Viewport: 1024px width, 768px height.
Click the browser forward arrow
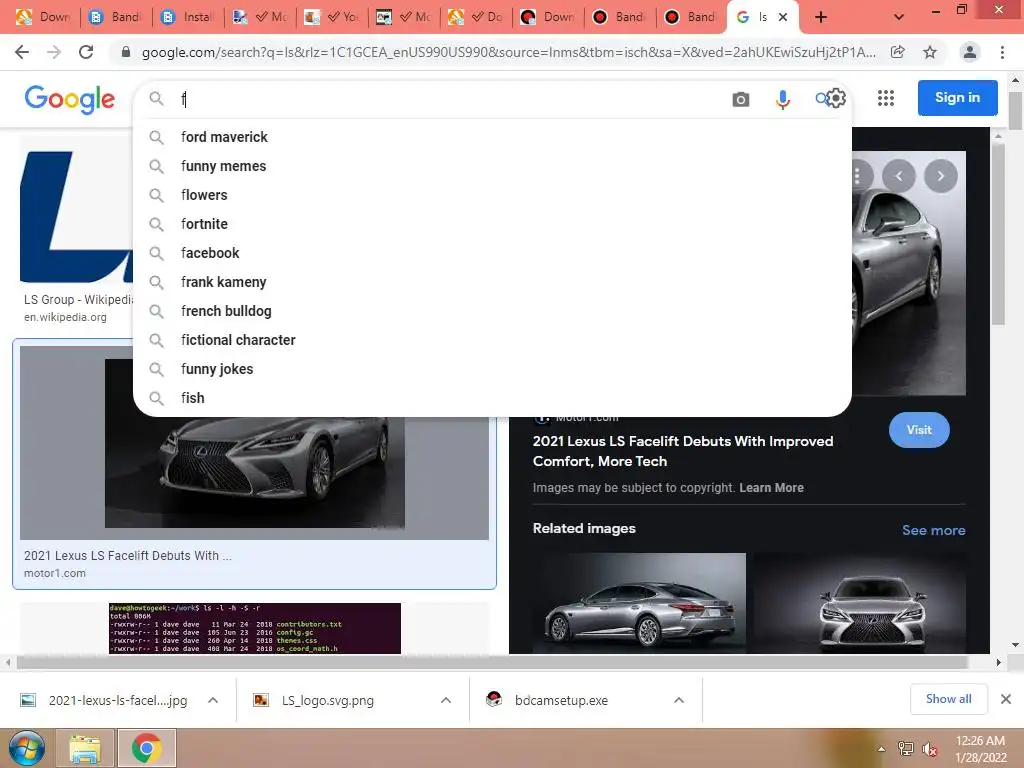coord(54,52)
